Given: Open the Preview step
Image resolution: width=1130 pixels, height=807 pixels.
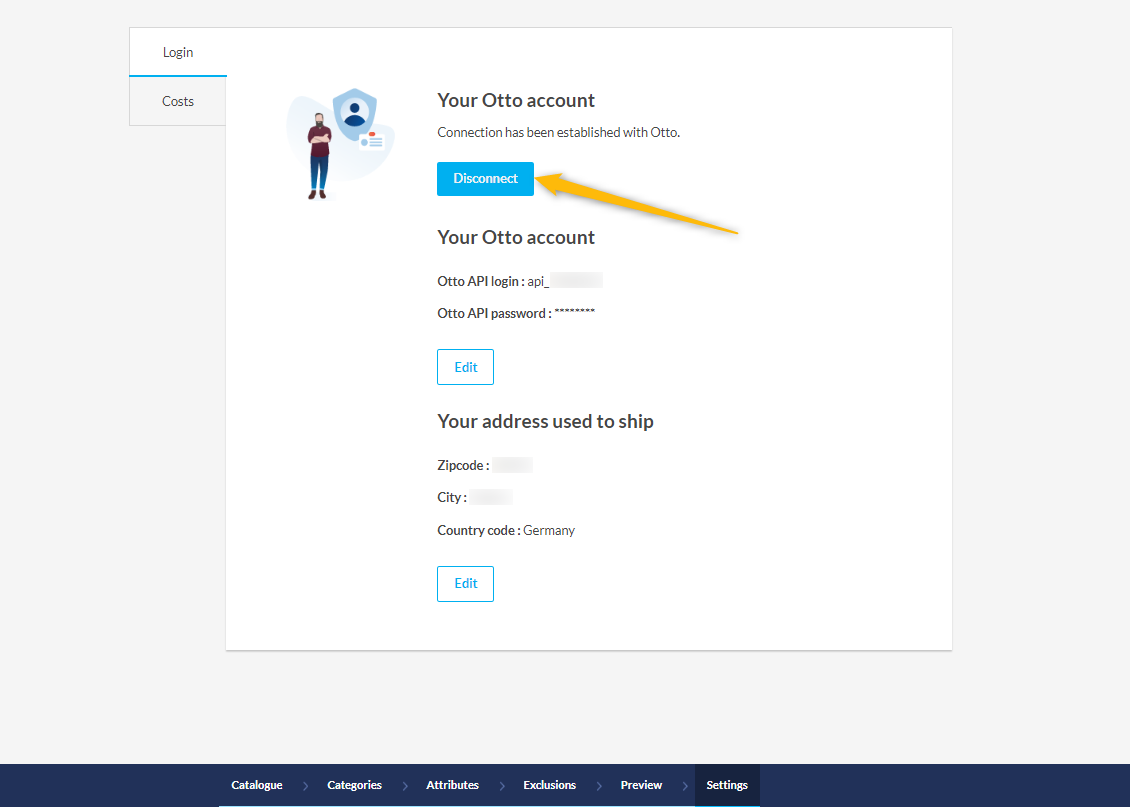Looking at the screenshot, I should coord(641,785).
